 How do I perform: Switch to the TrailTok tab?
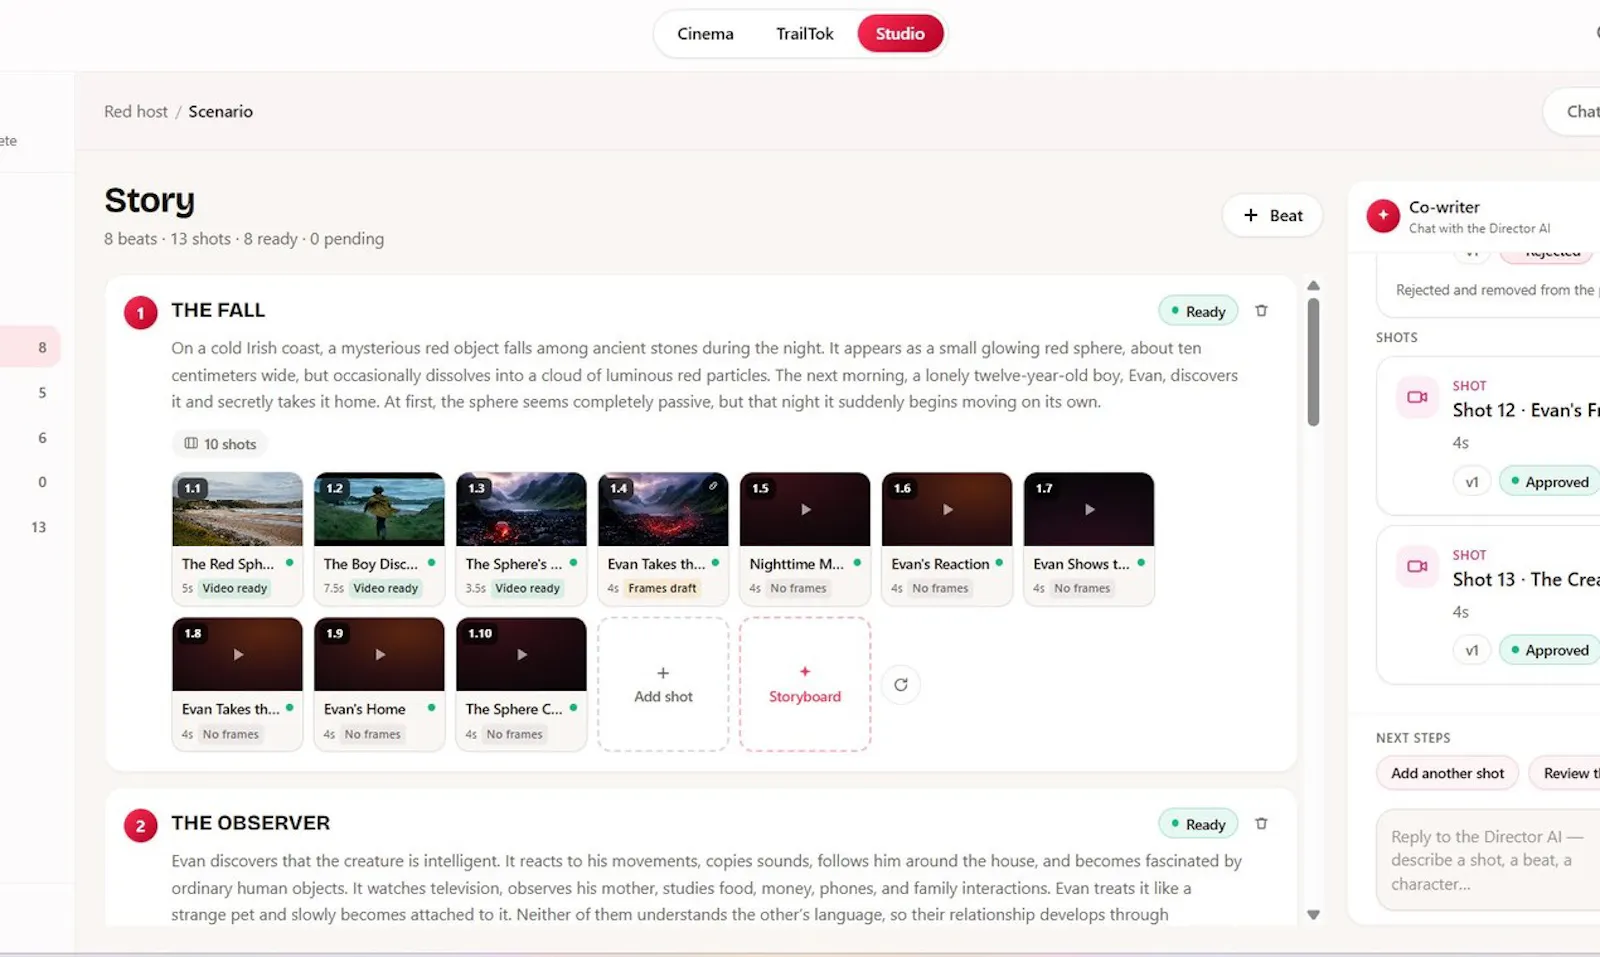coord(804,34)
